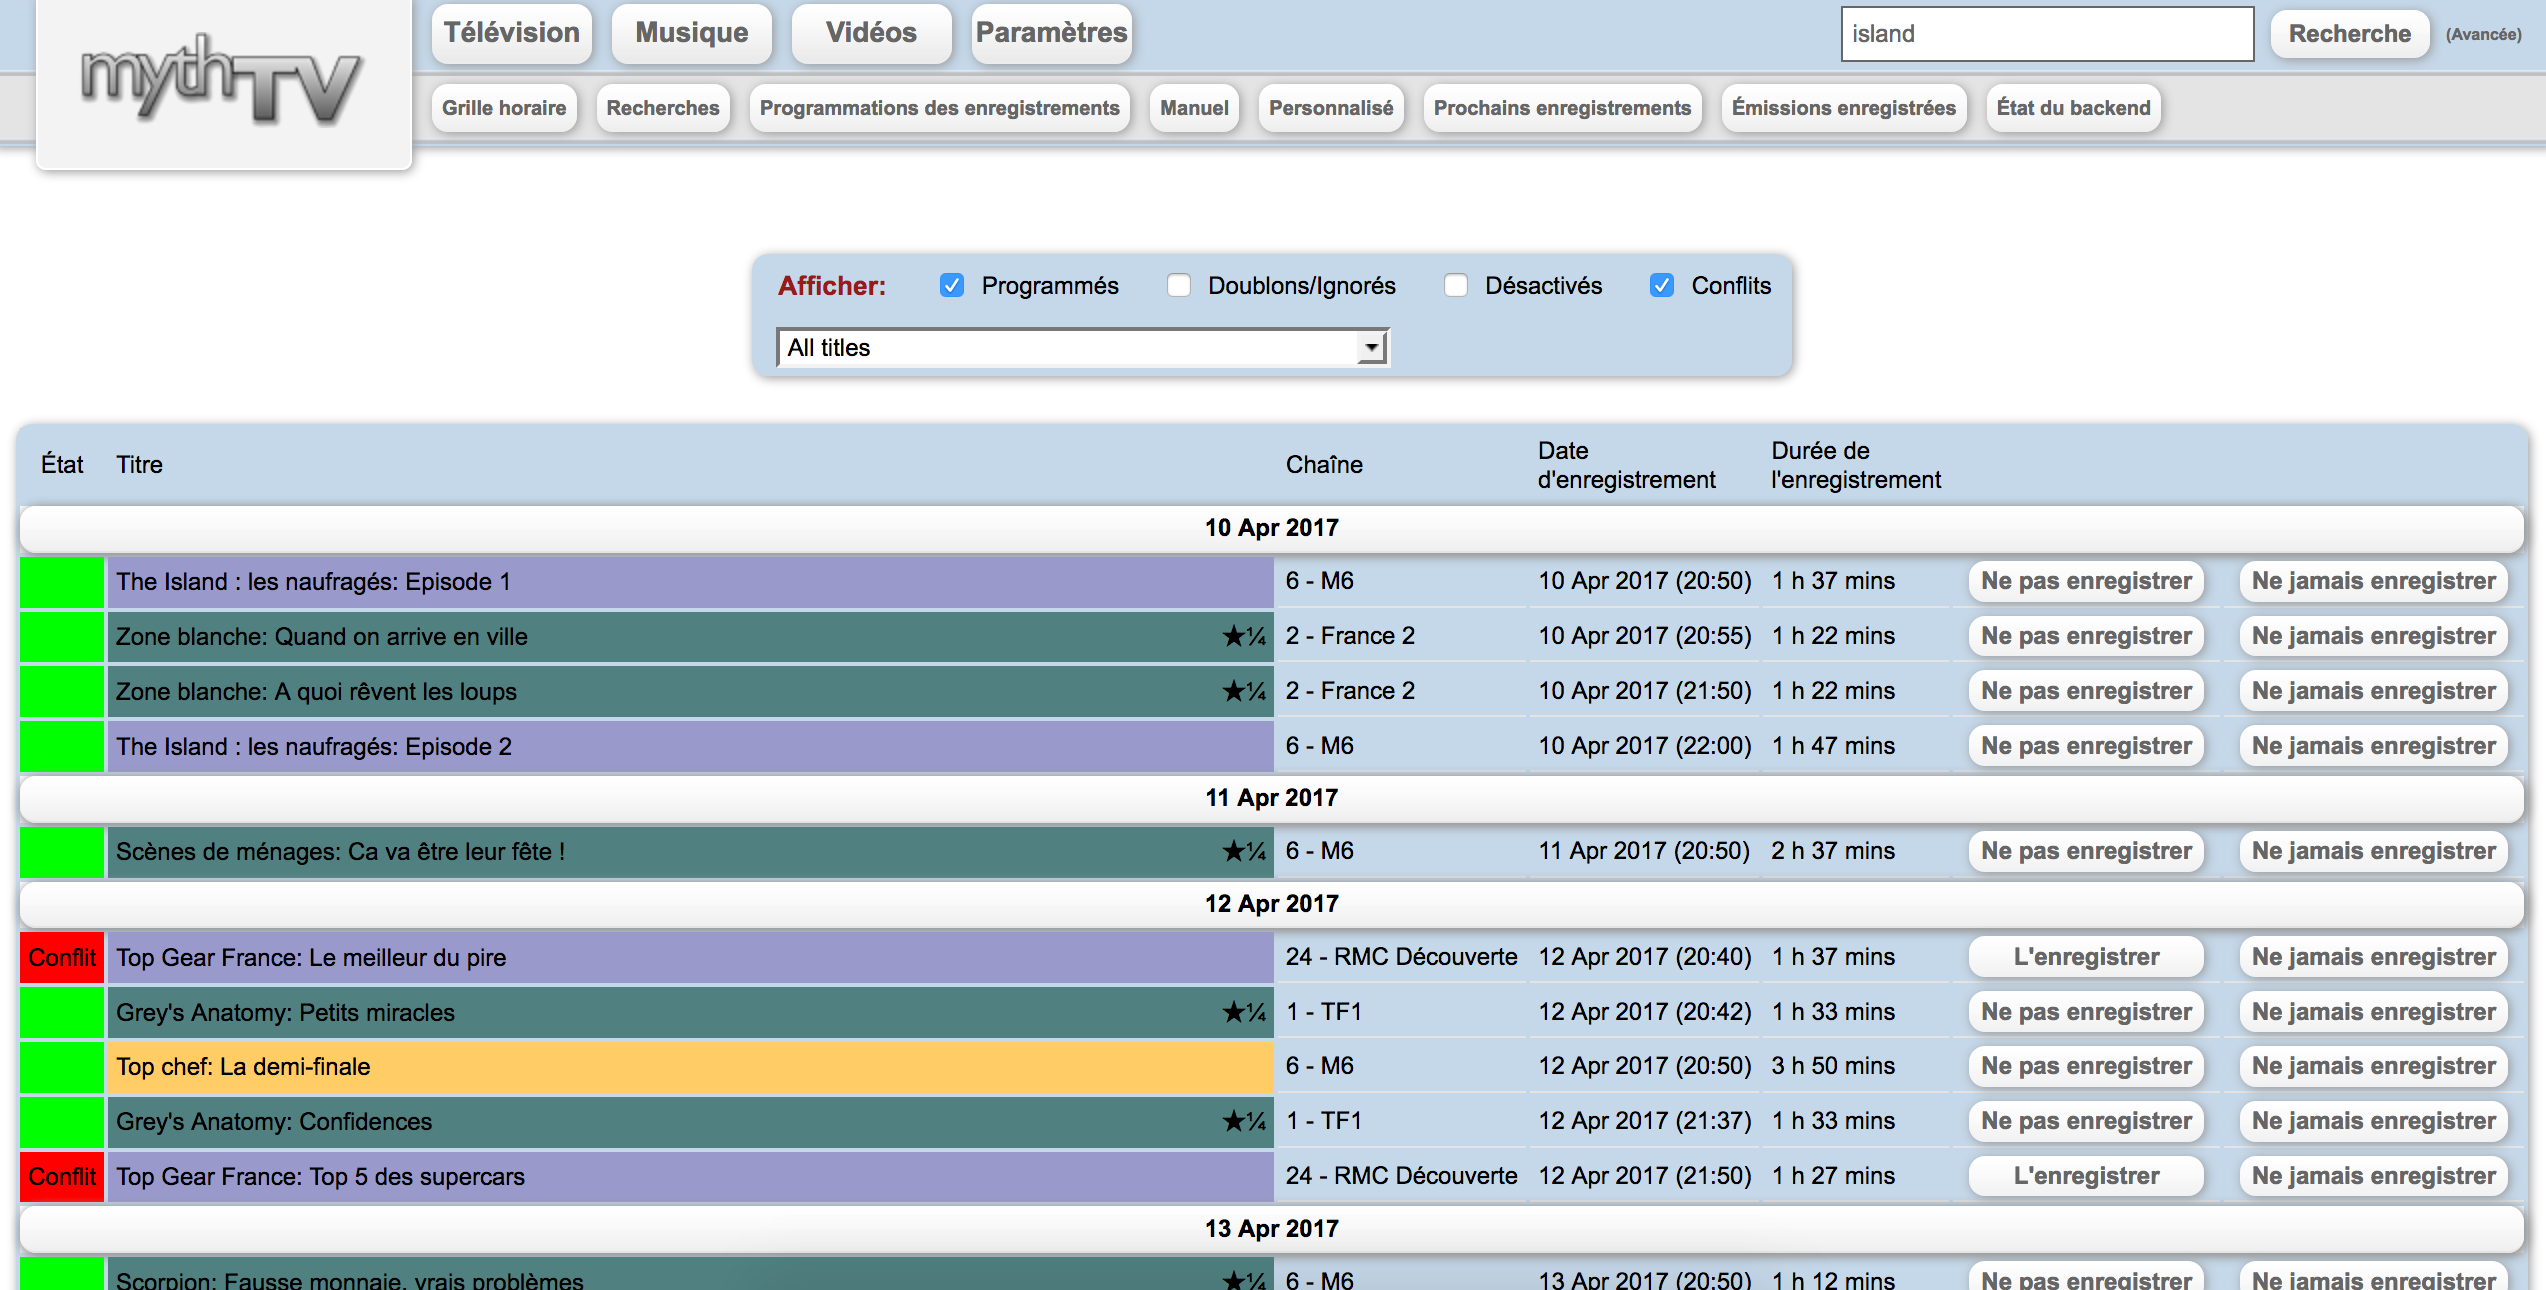The image size is (2546, 1290).
Task: Click the 24 - RMC Découverte channel at 20:40
Action: pos(1401,957)
